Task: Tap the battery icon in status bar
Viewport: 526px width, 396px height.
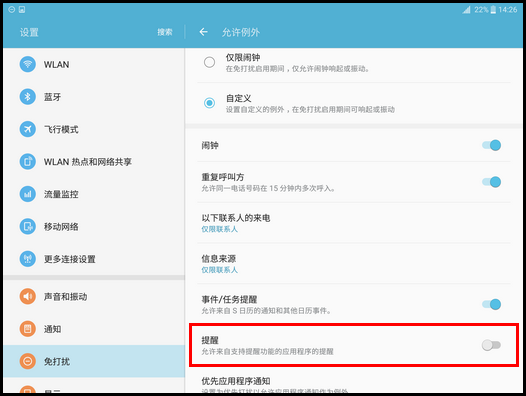Action: [x=493, y=10]
